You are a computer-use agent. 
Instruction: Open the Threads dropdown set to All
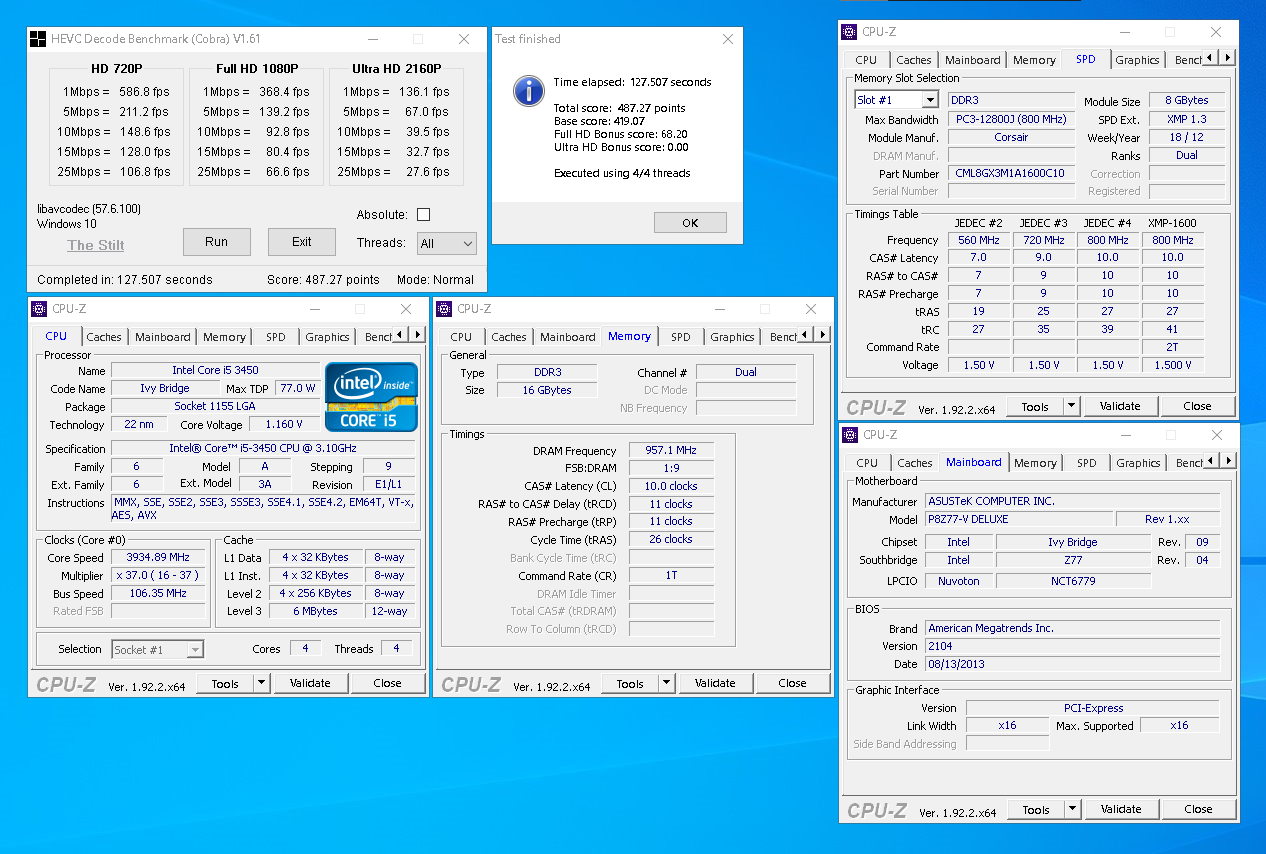[447, 243]
